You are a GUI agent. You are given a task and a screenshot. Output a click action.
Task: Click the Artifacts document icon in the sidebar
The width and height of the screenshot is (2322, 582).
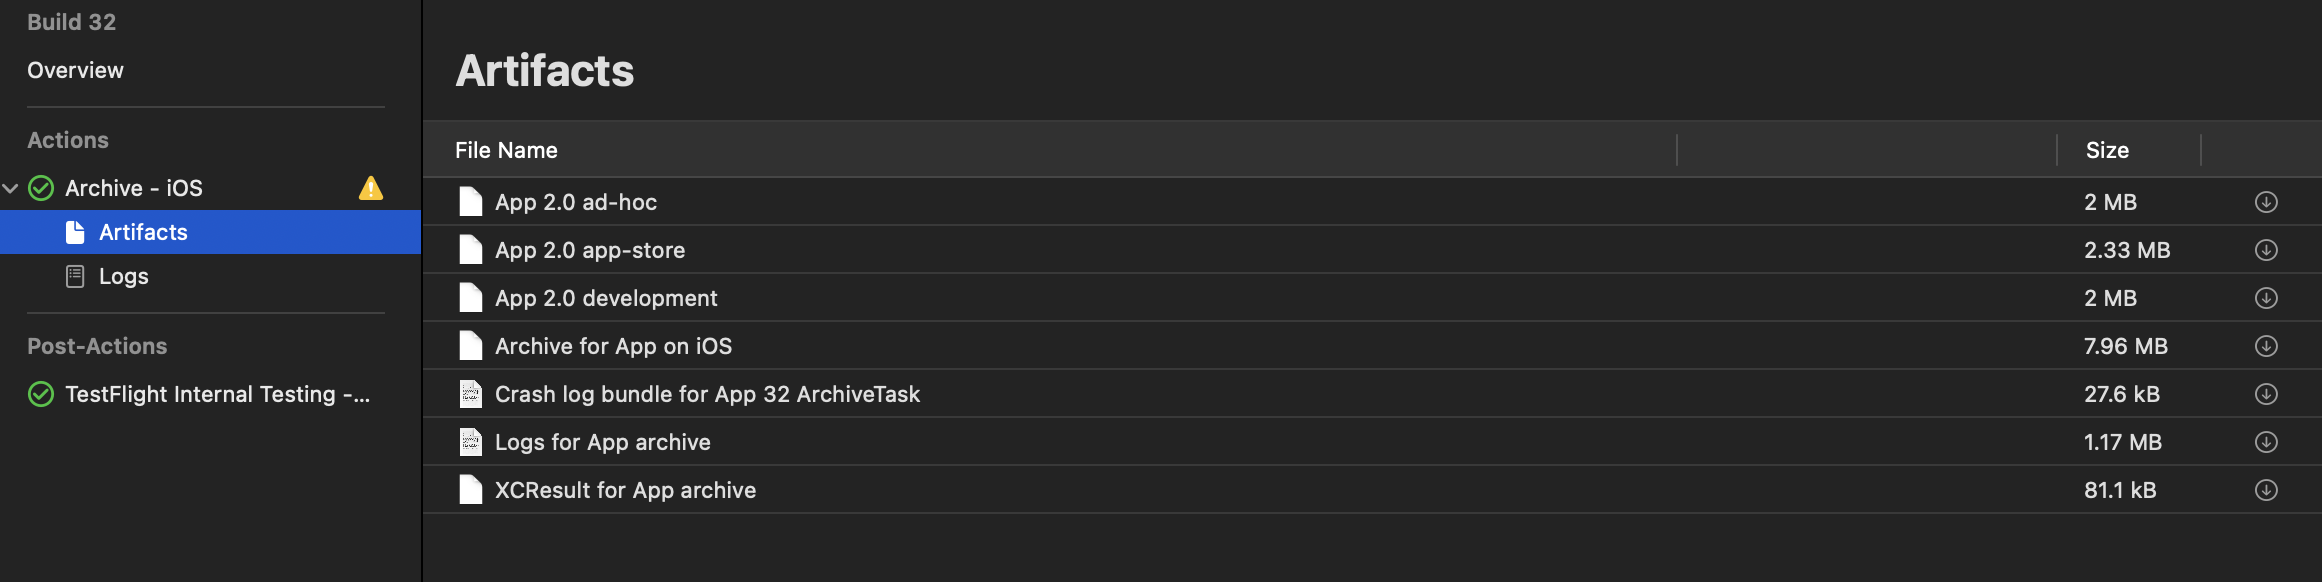(x=74, y=232)
